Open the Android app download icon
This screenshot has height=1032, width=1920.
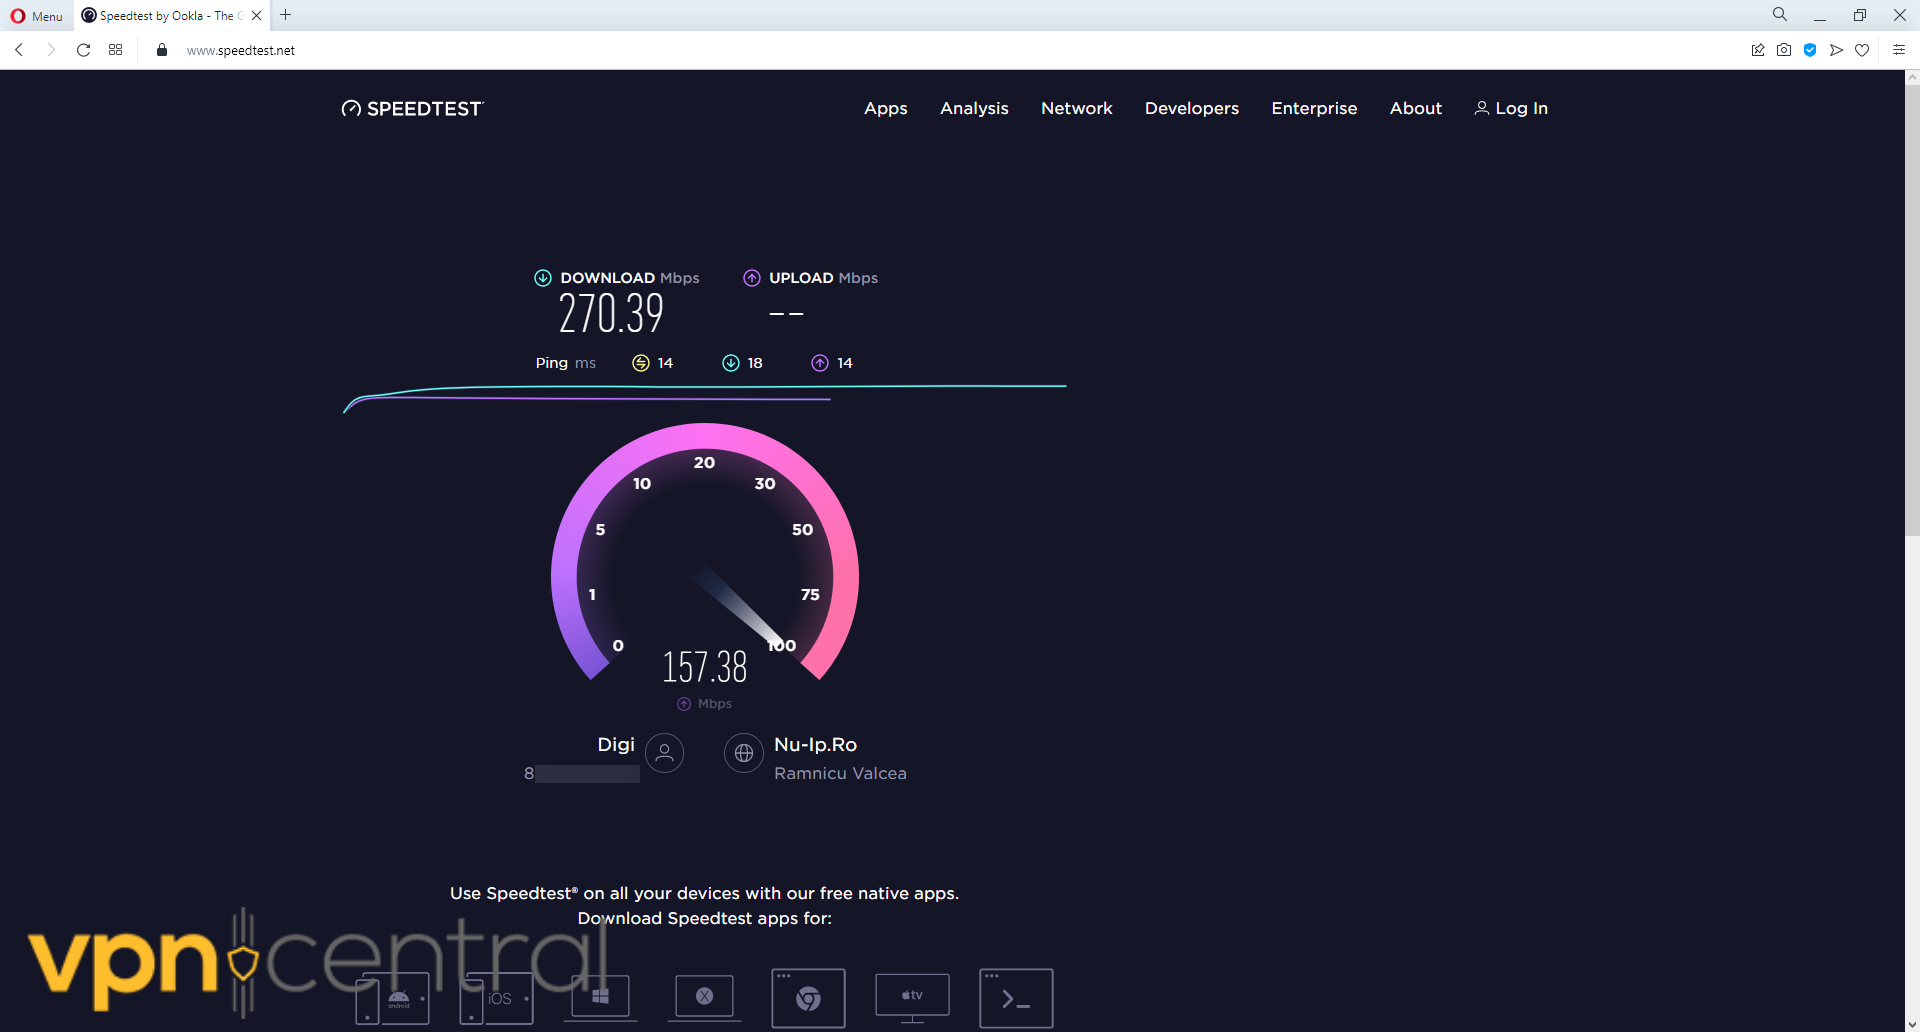pyautogui.click(x=393, y=998)
